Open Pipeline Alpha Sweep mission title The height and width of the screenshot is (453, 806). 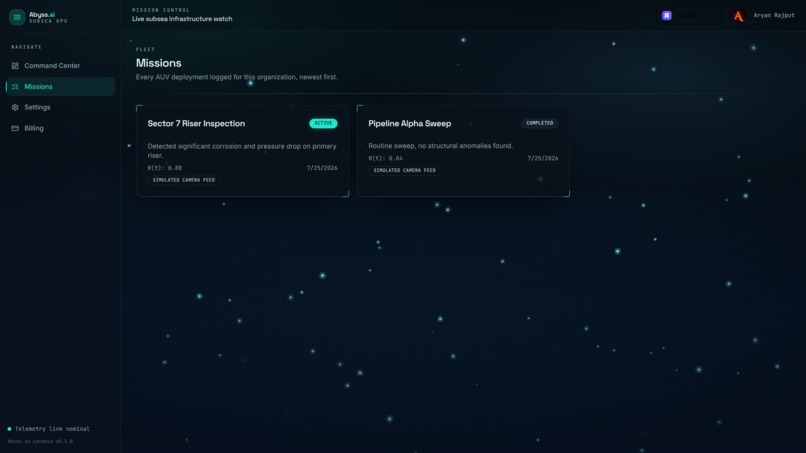click(410, 123)
